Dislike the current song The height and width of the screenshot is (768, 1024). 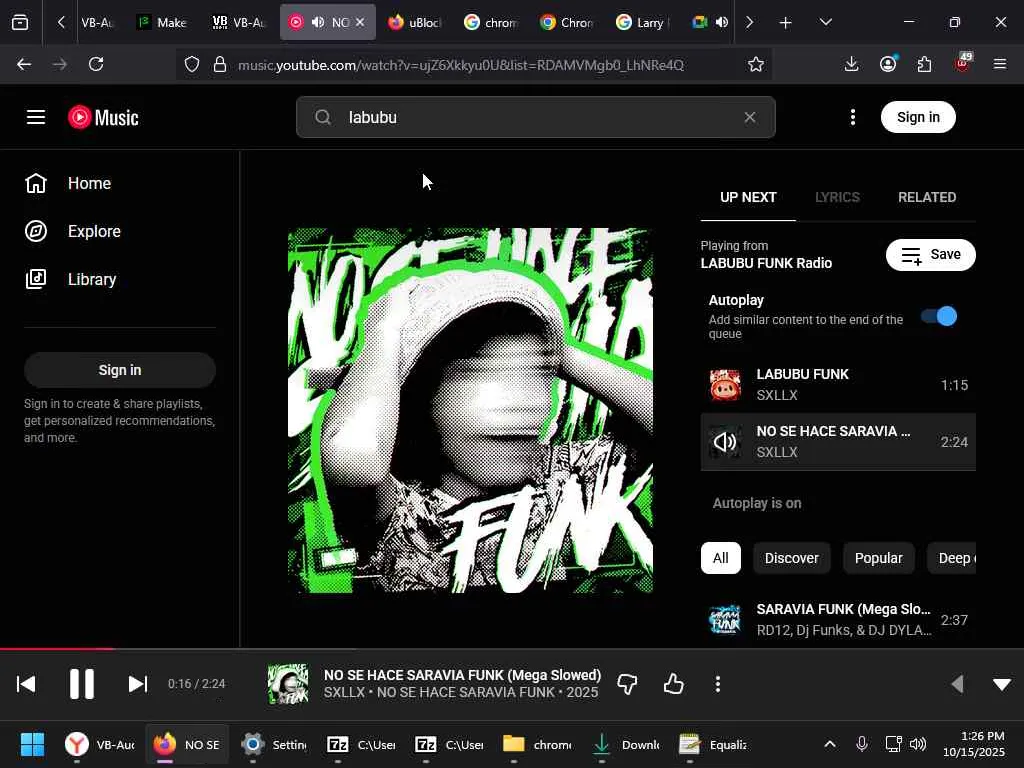click(627, 684)
